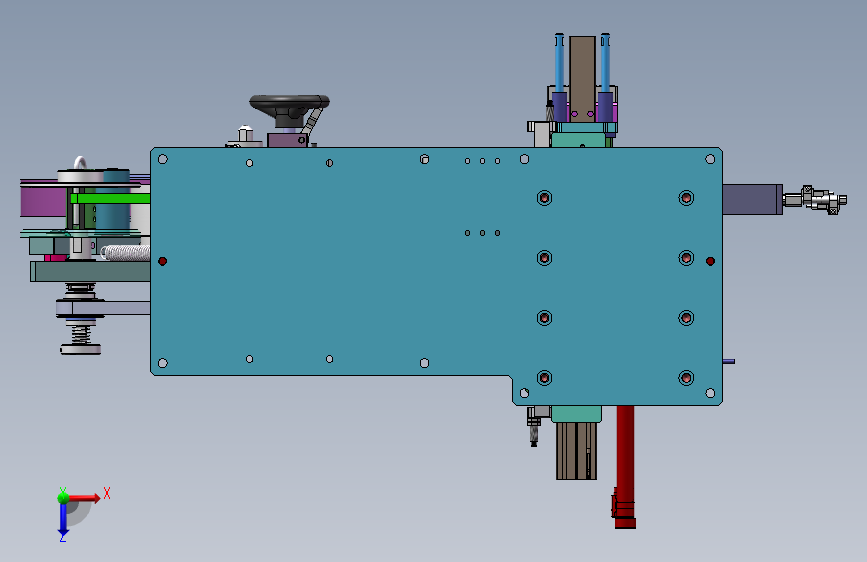
Task: Select the blue Z axis arrow of triad
Action: tap(63, 519)
